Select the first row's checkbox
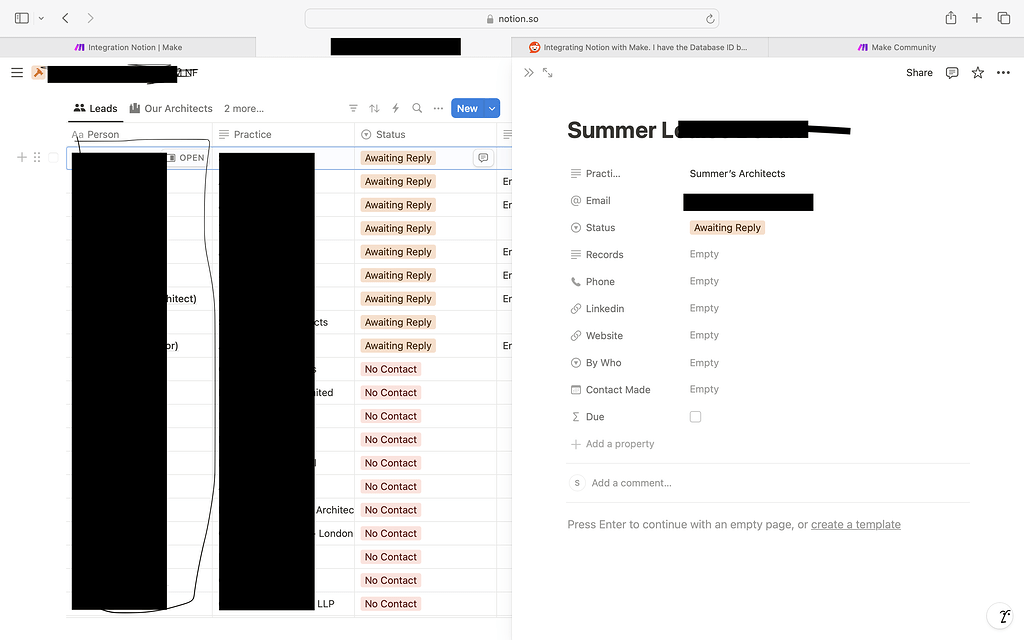The image size is (1024, 640). (x=55, y=157)
